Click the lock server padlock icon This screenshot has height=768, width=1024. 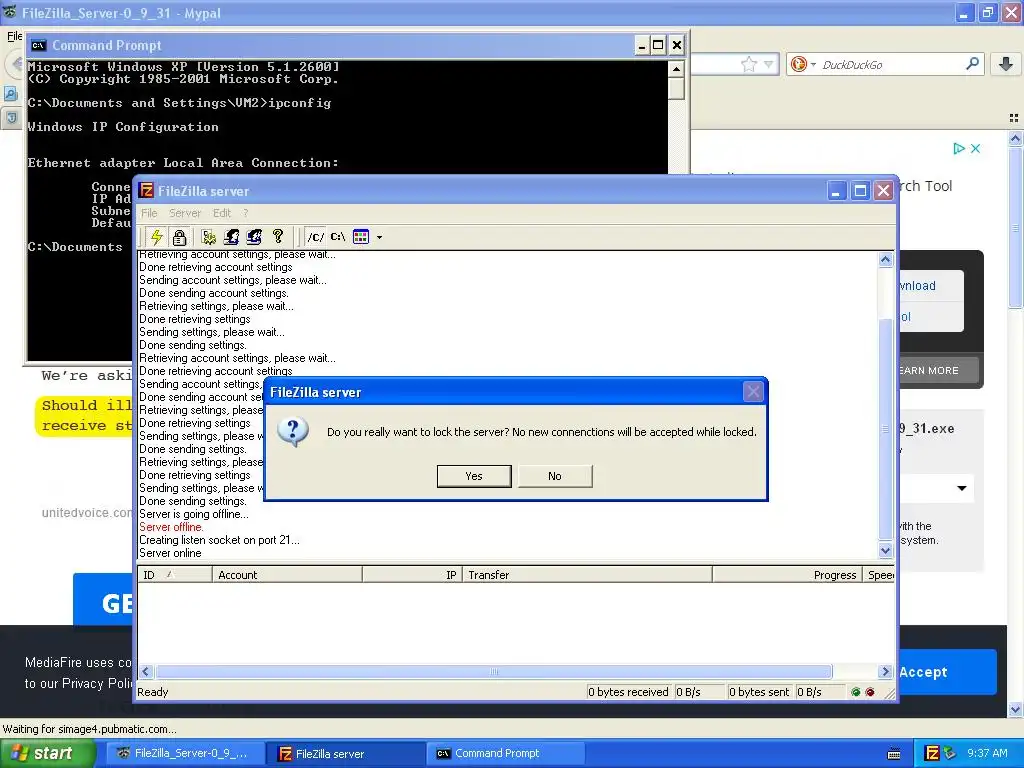(180, 236)
